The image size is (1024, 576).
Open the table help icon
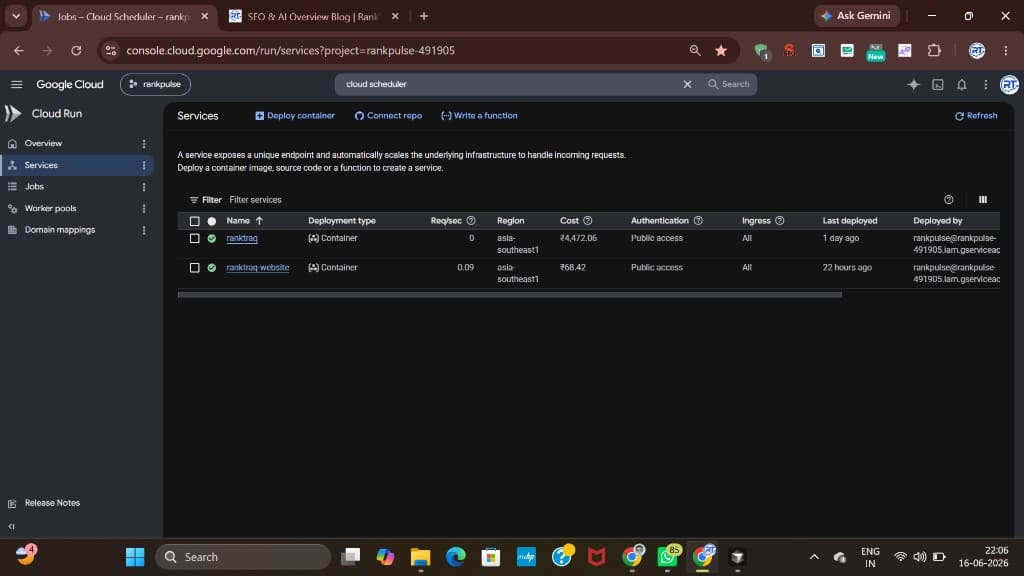pyautogui.click(x=948, y=200)
